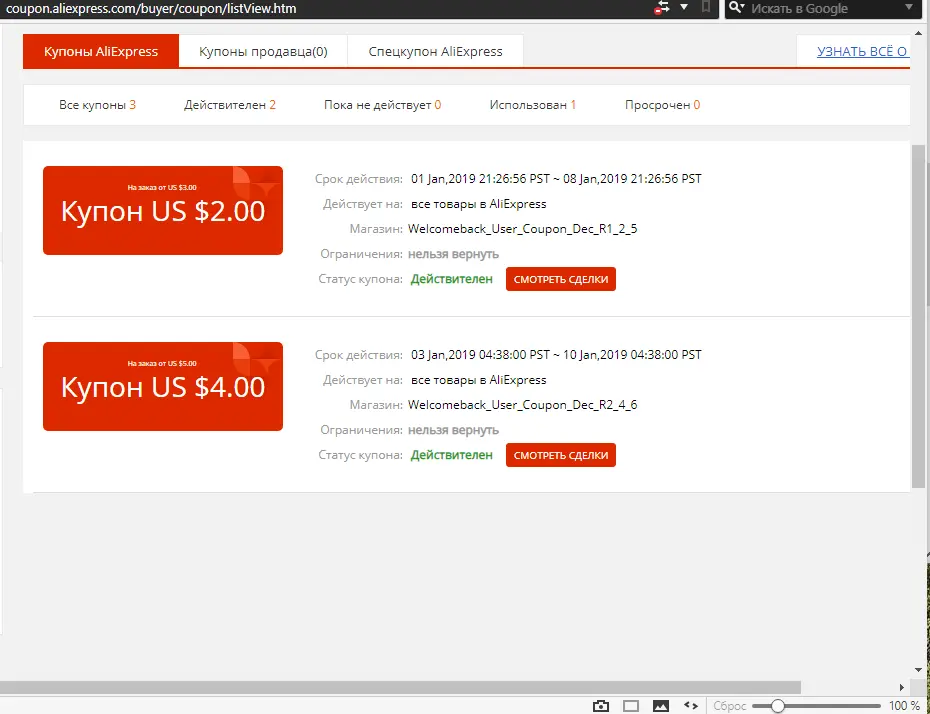This screenshot has width=930, height=714.
Task: Filter by Пока не действует 0
Action: pos(383,105)
